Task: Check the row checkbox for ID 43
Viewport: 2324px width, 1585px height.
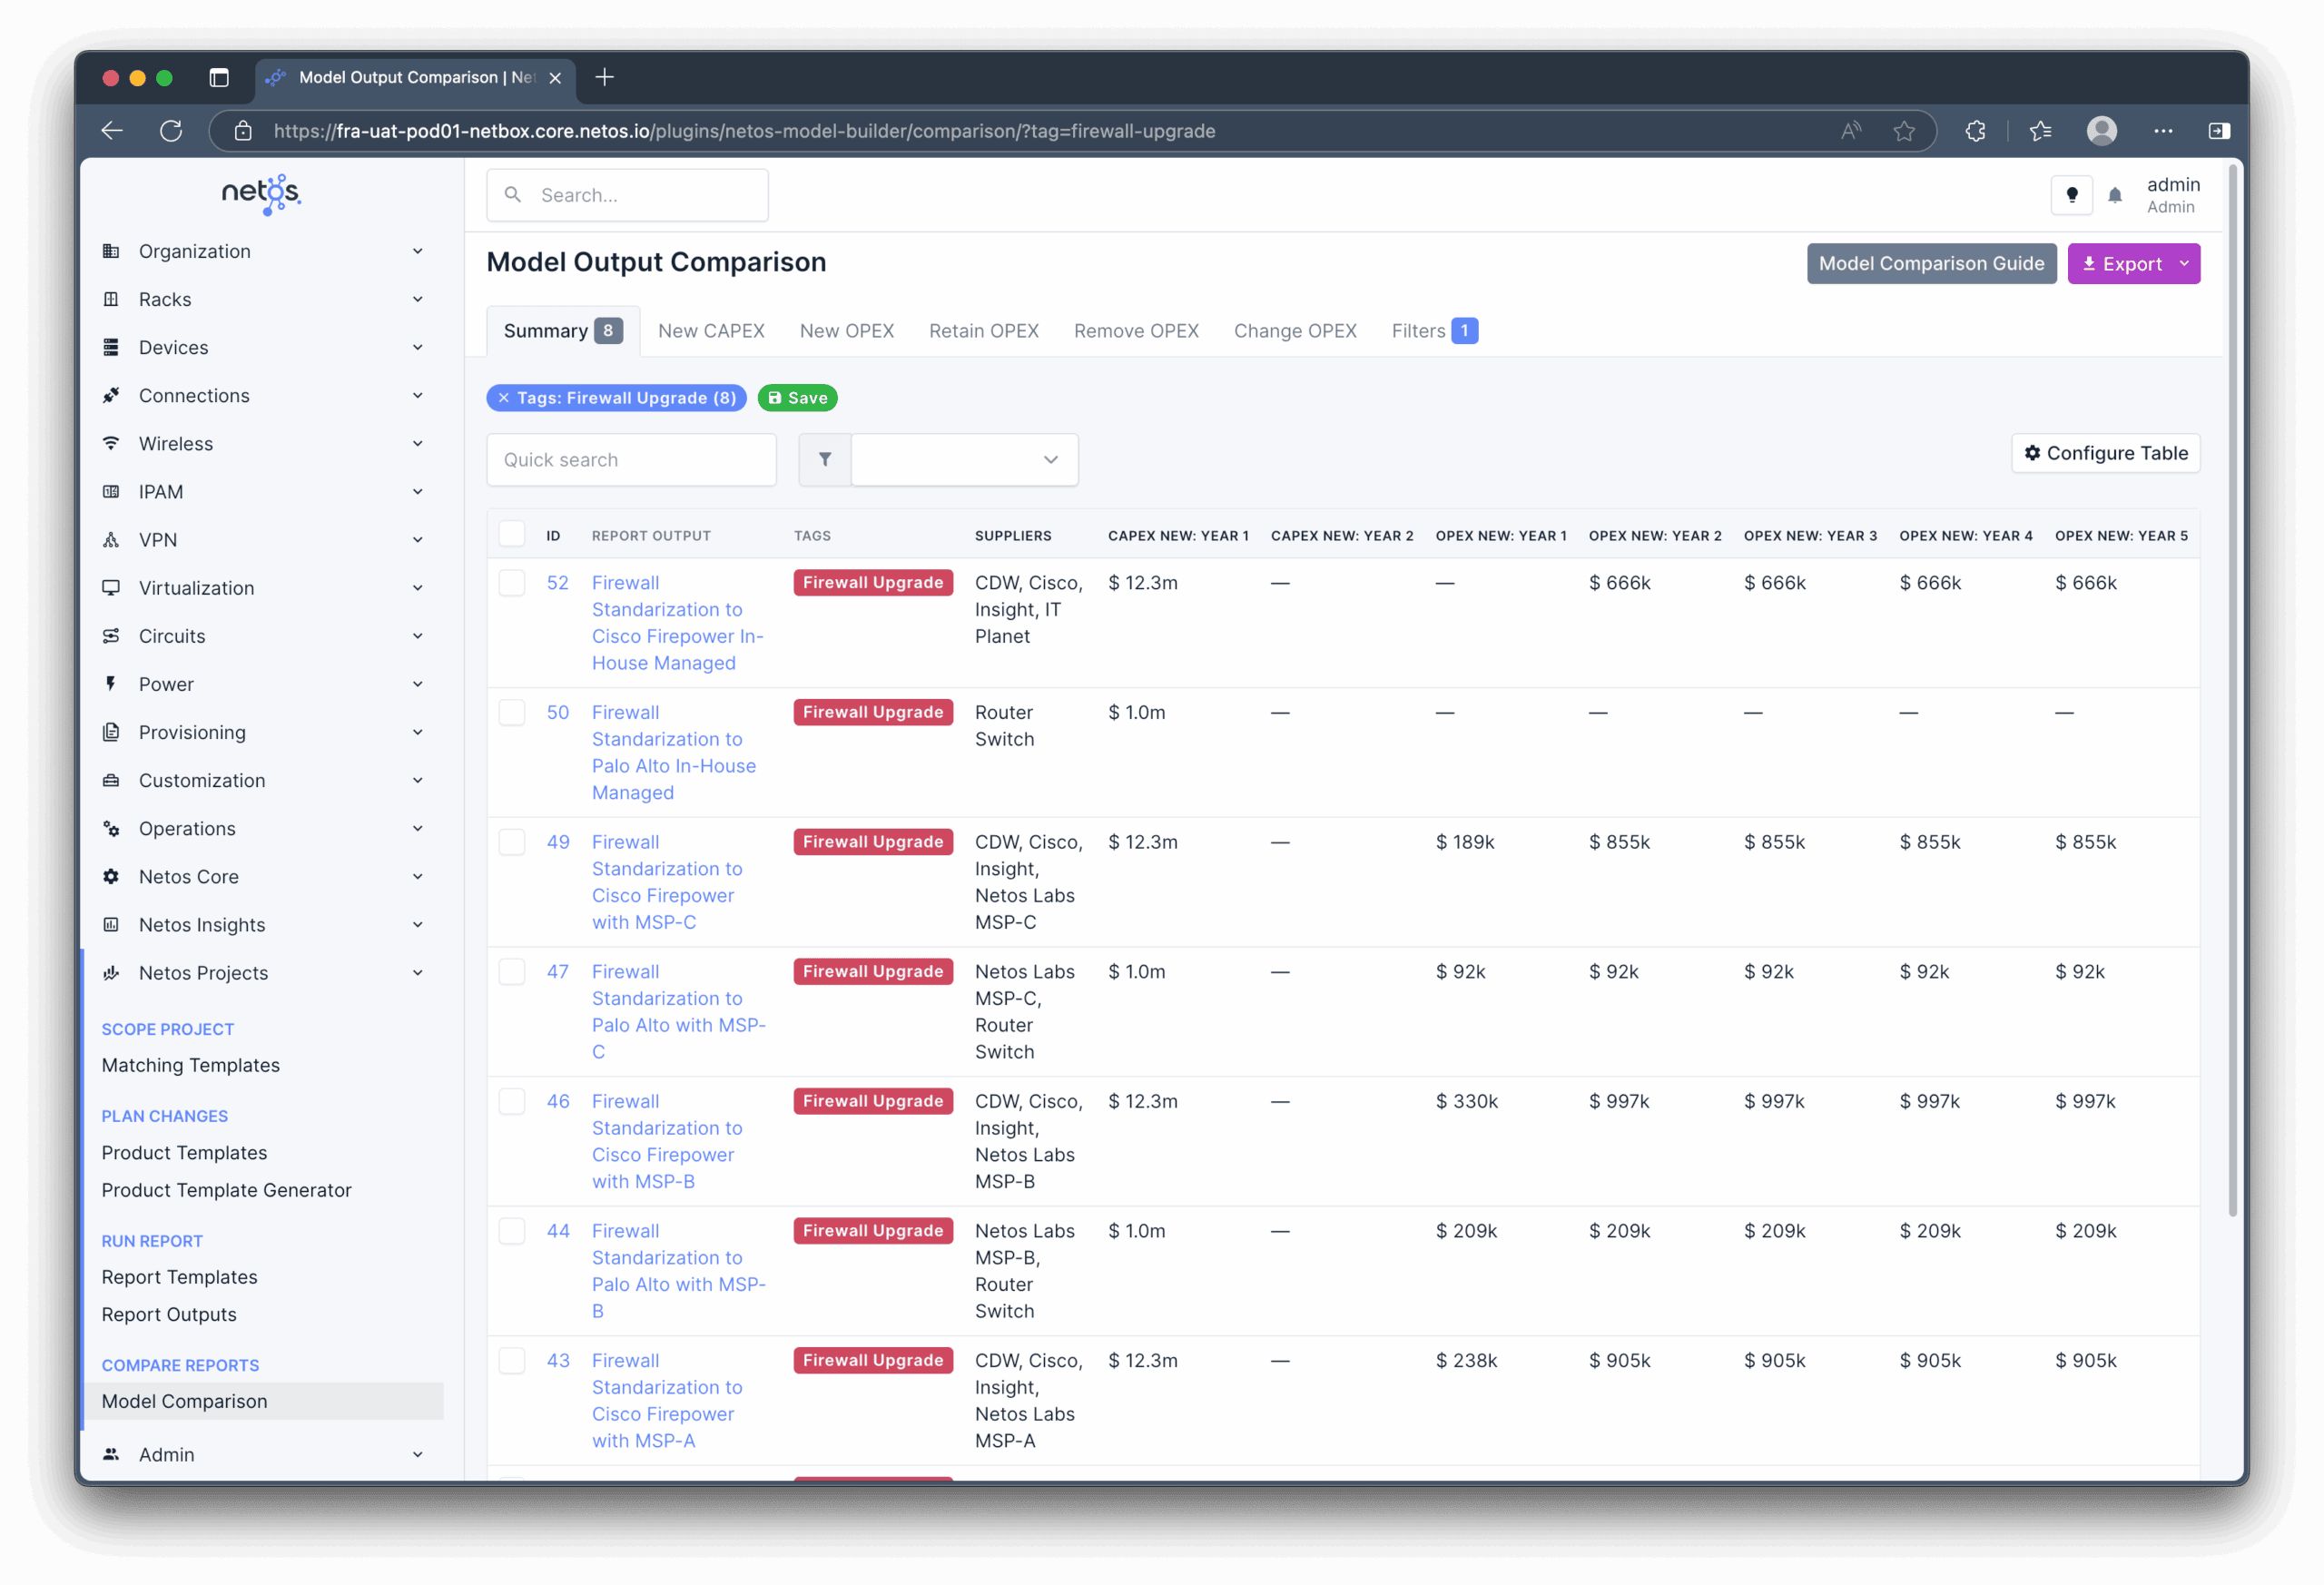Action: click(x=512, y=1360)
